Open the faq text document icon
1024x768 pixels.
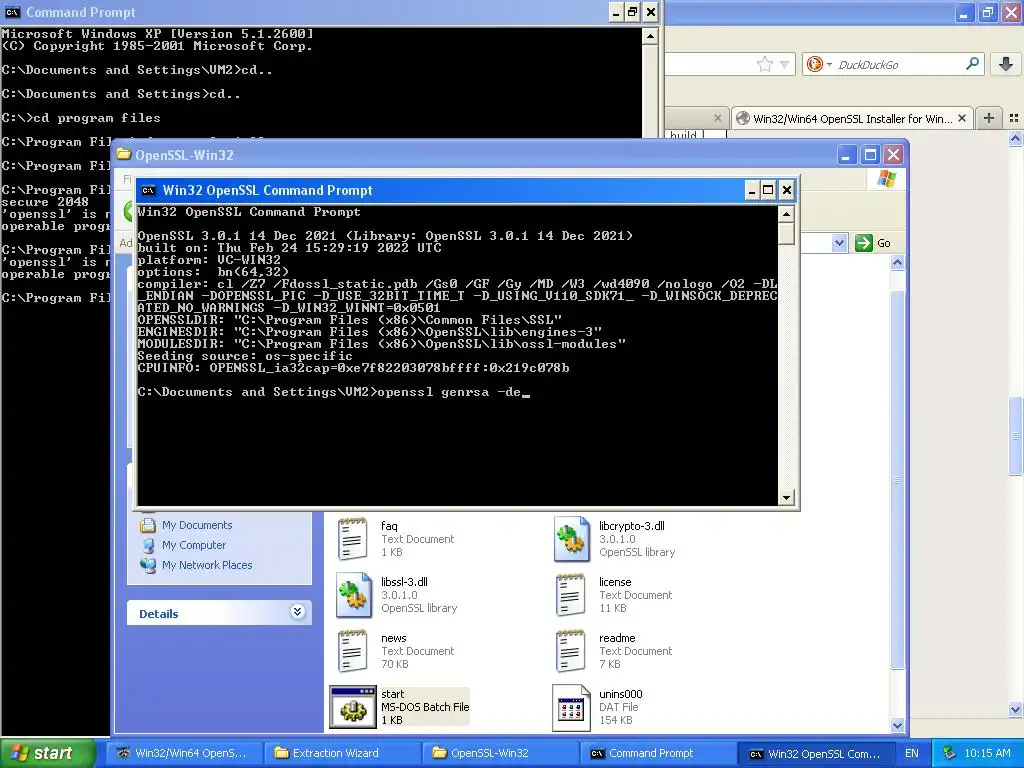pos(353,539)
